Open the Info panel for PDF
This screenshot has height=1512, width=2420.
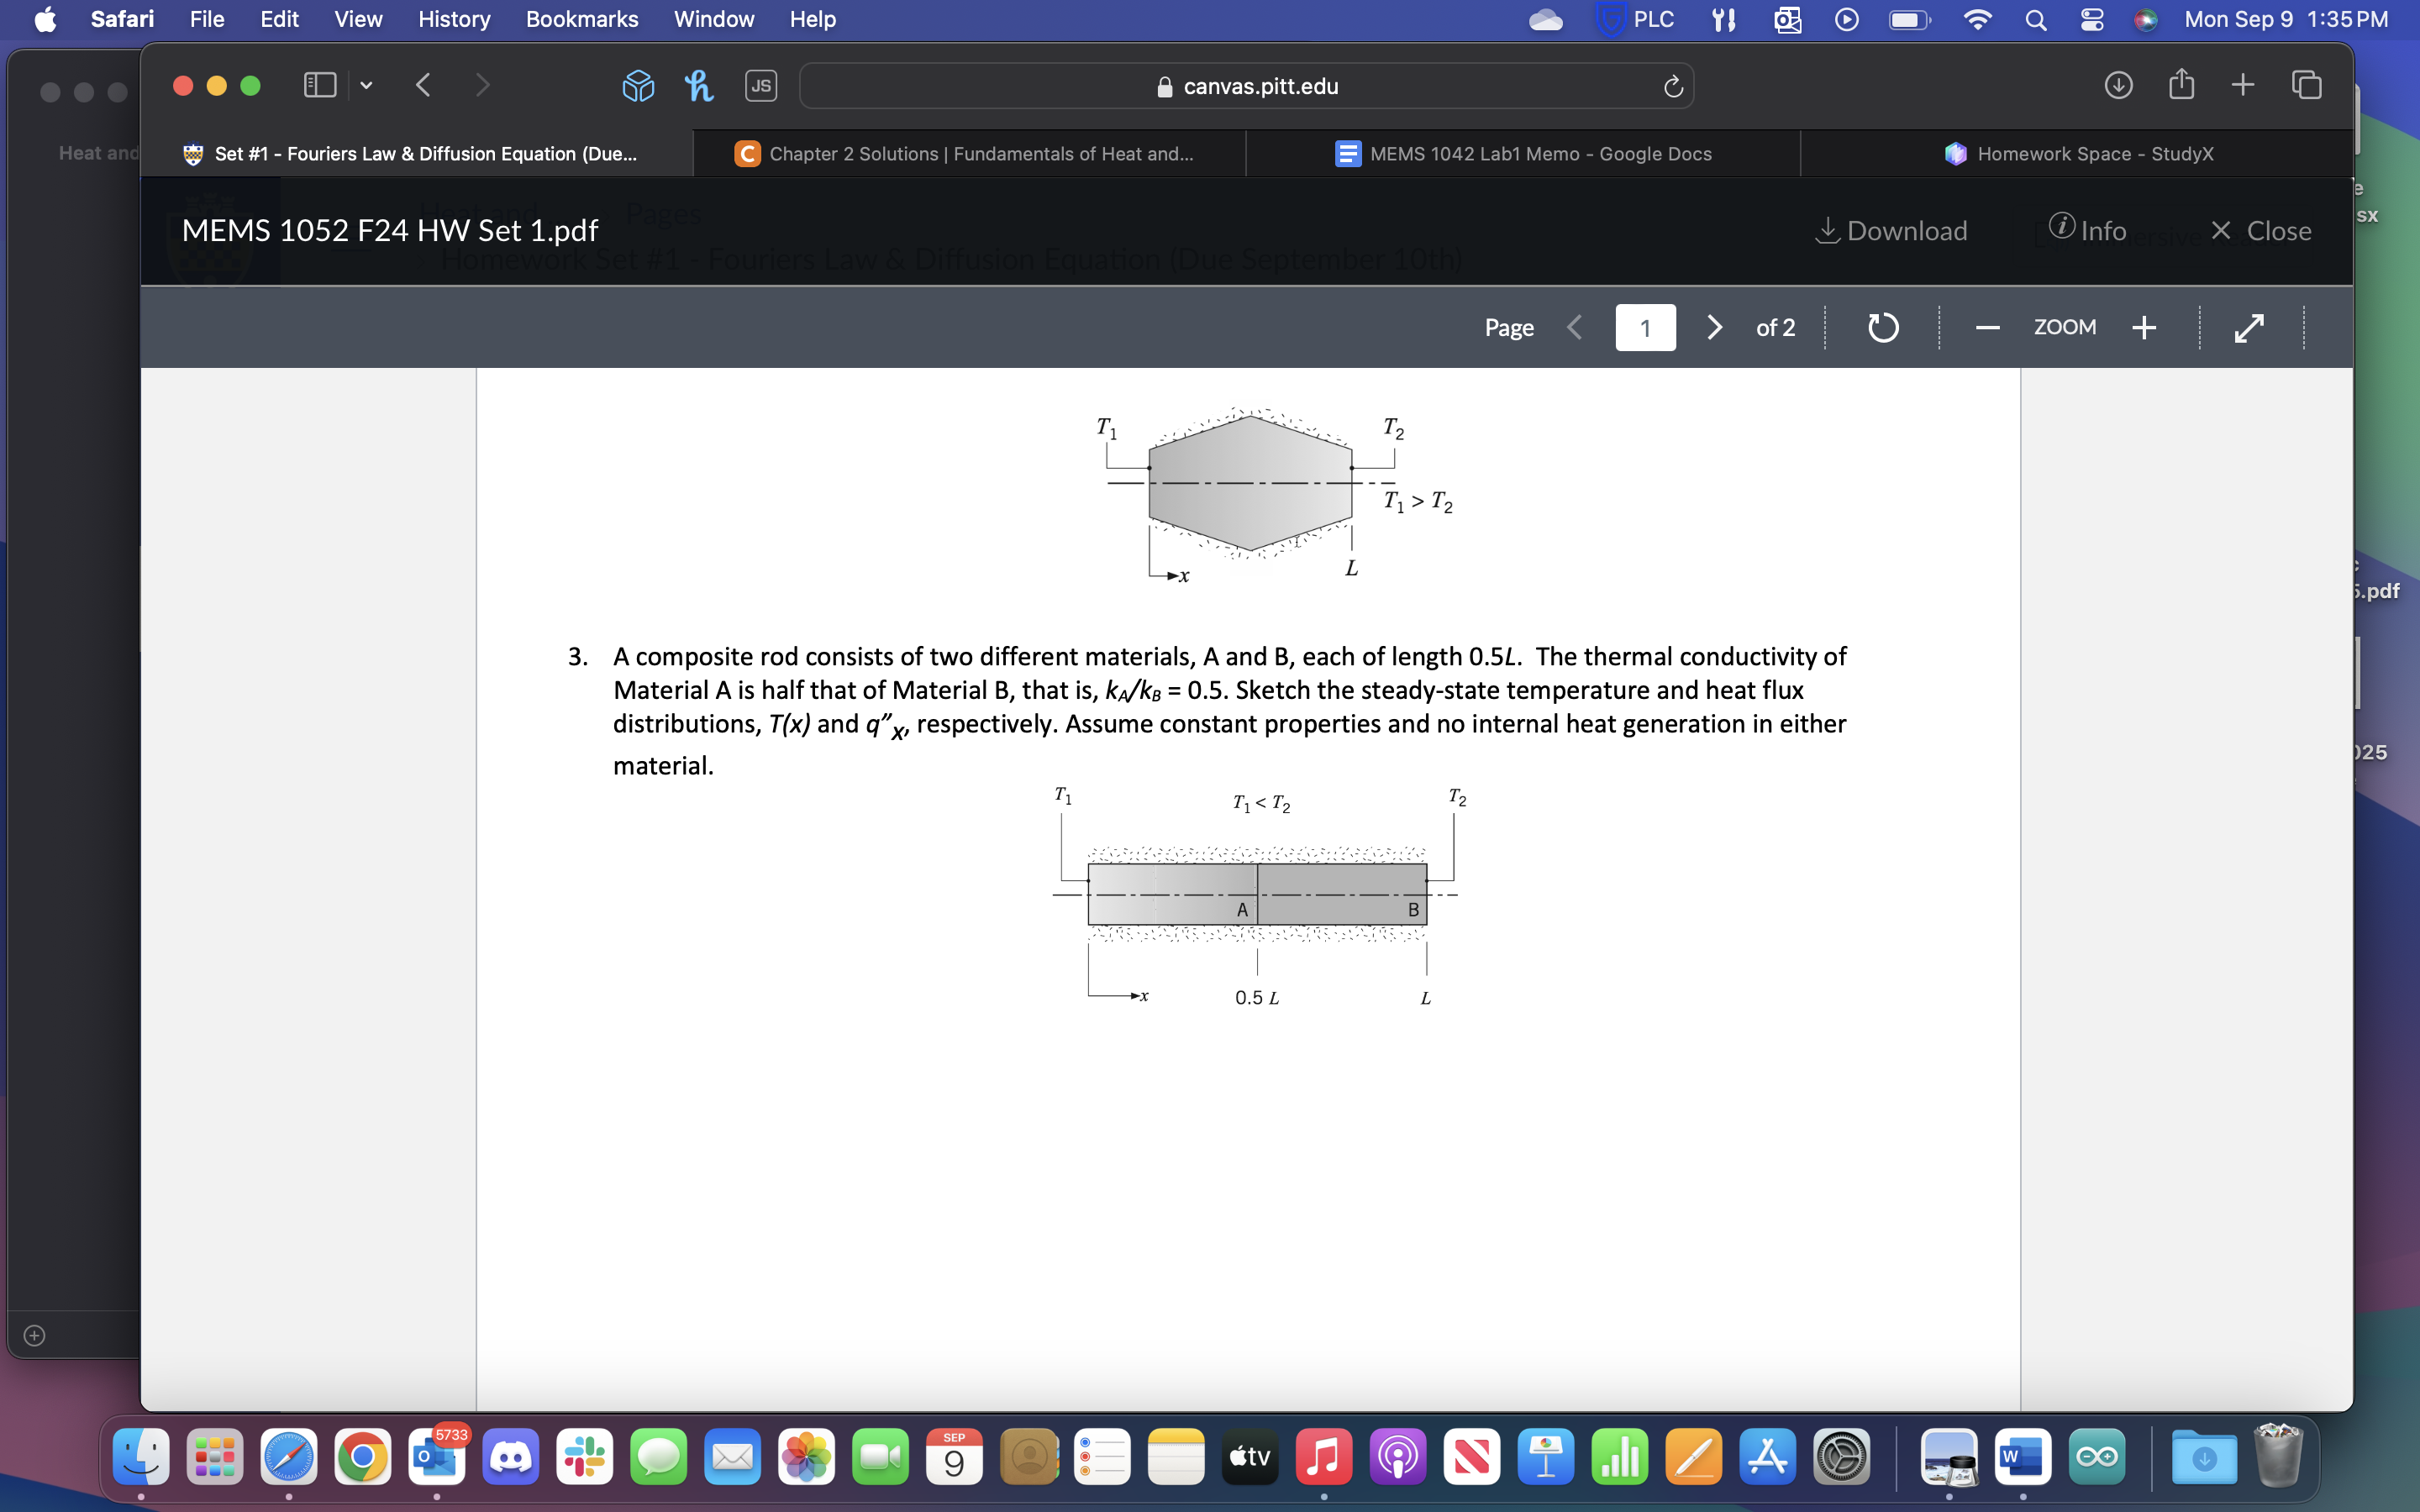(x=2091, y=228)
